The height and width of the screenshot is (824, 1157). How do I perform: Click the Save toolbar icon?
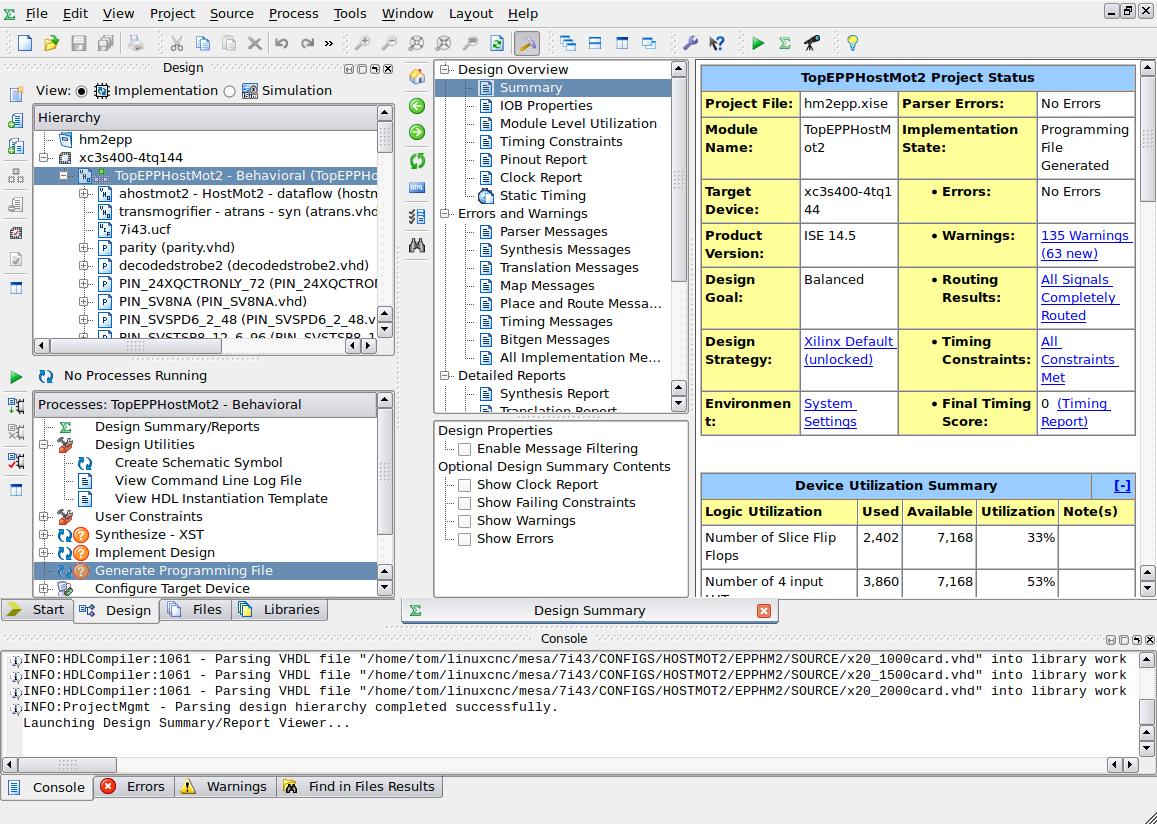tap(78, 43)
